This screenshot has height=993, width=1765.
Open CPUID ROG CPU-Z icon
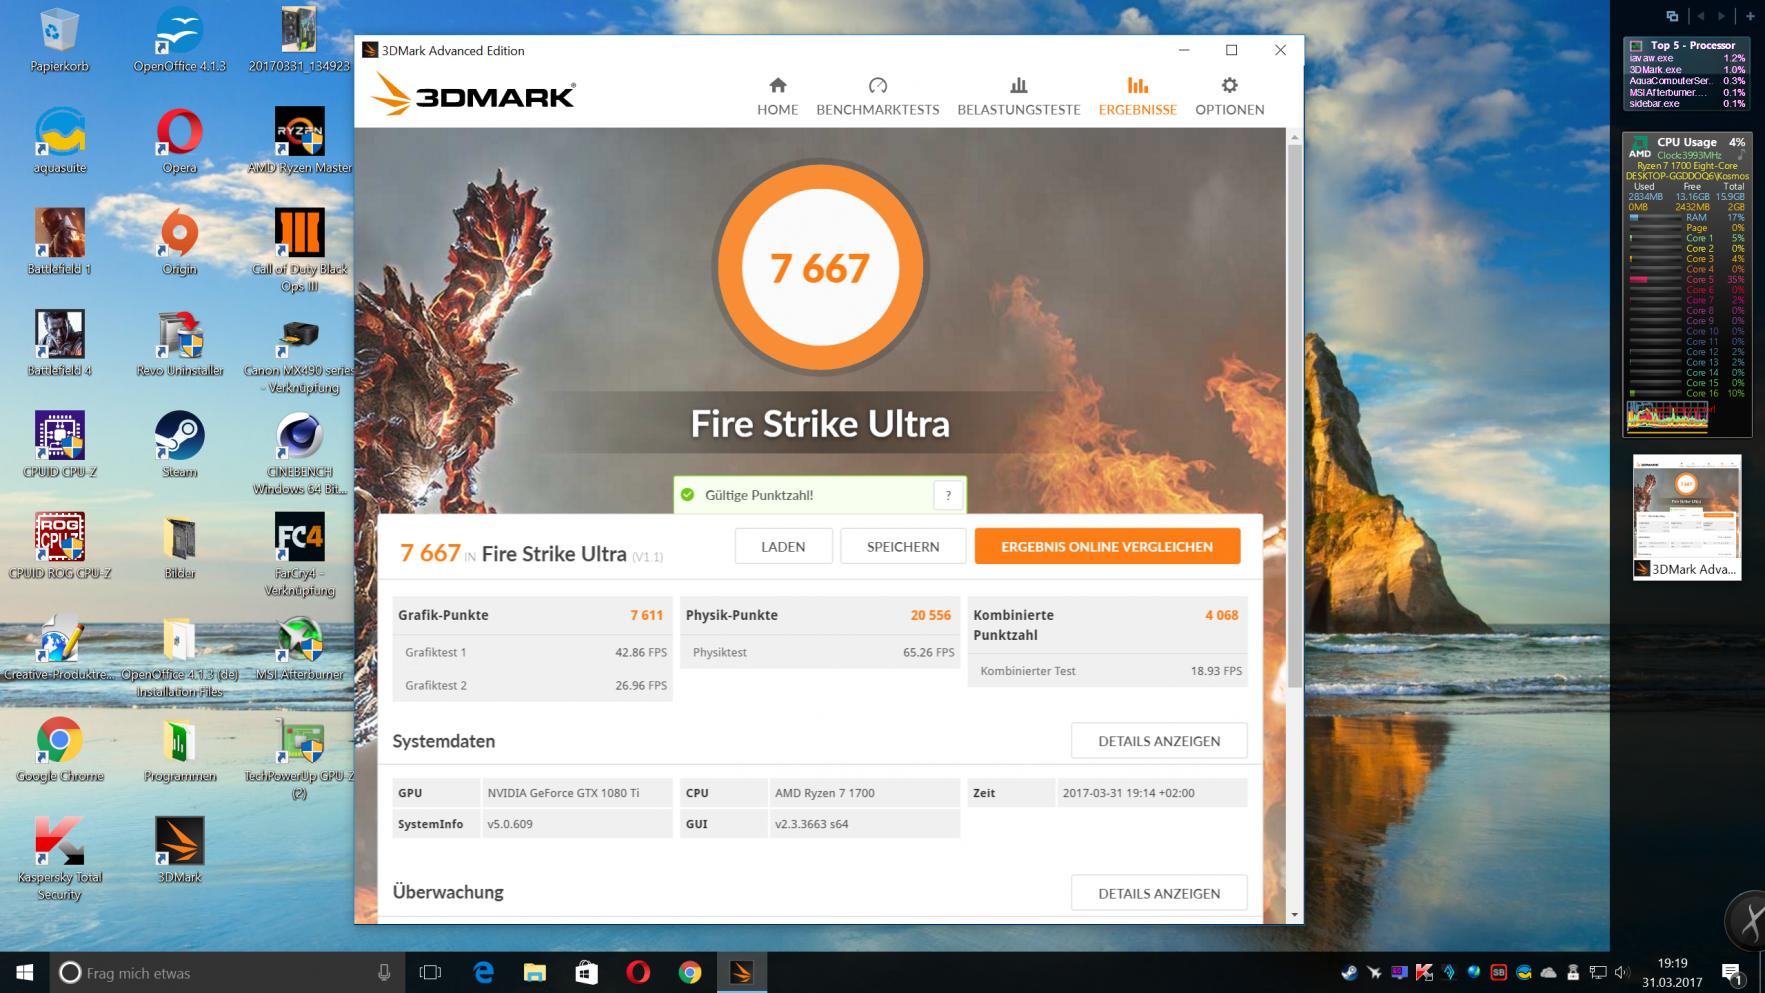[60, 546]
